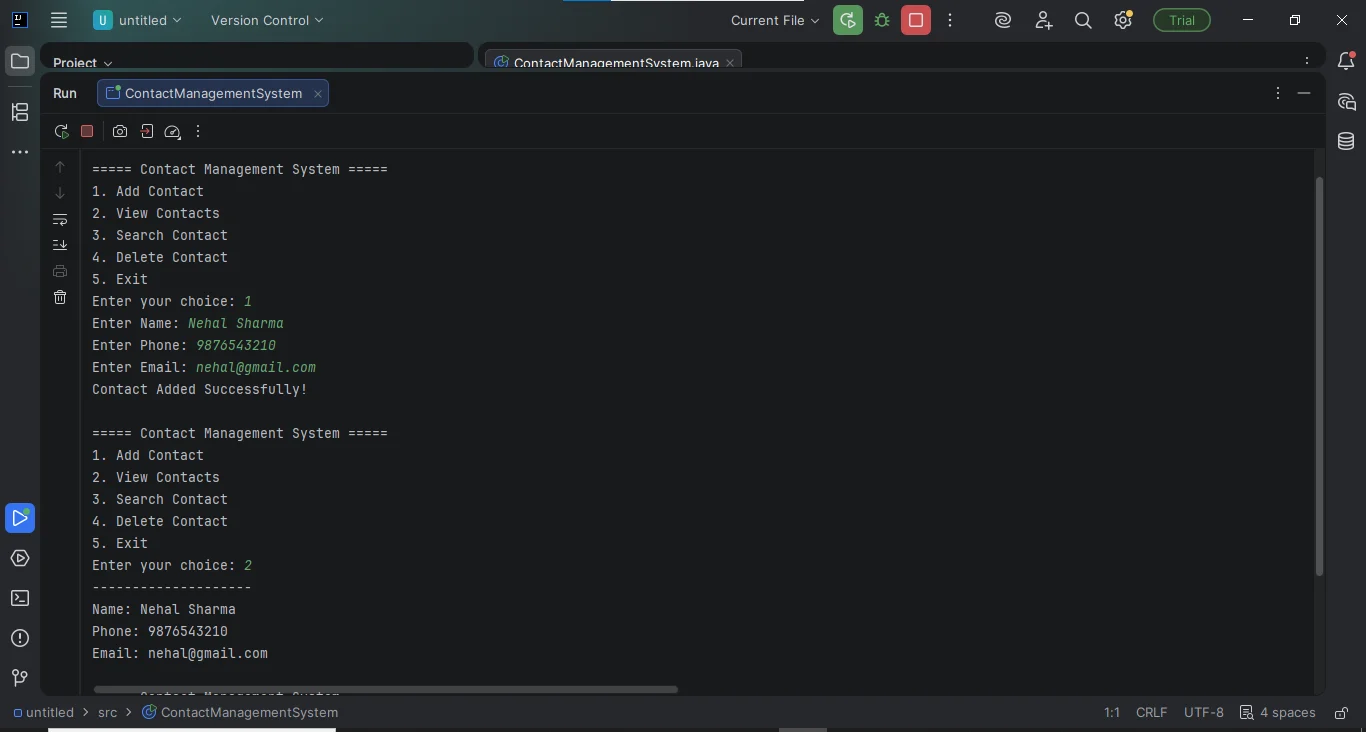Toggle scroll to end of console
The image size is (1366, 732).
[x=60, y=245]
